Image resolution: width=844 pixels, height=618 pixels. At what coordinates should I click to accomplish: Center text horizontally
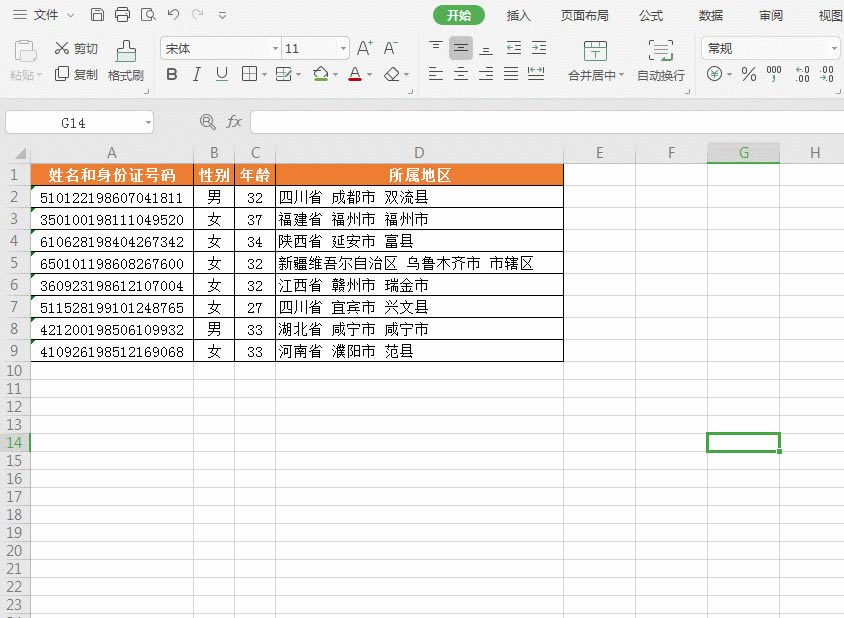(461, 74)
